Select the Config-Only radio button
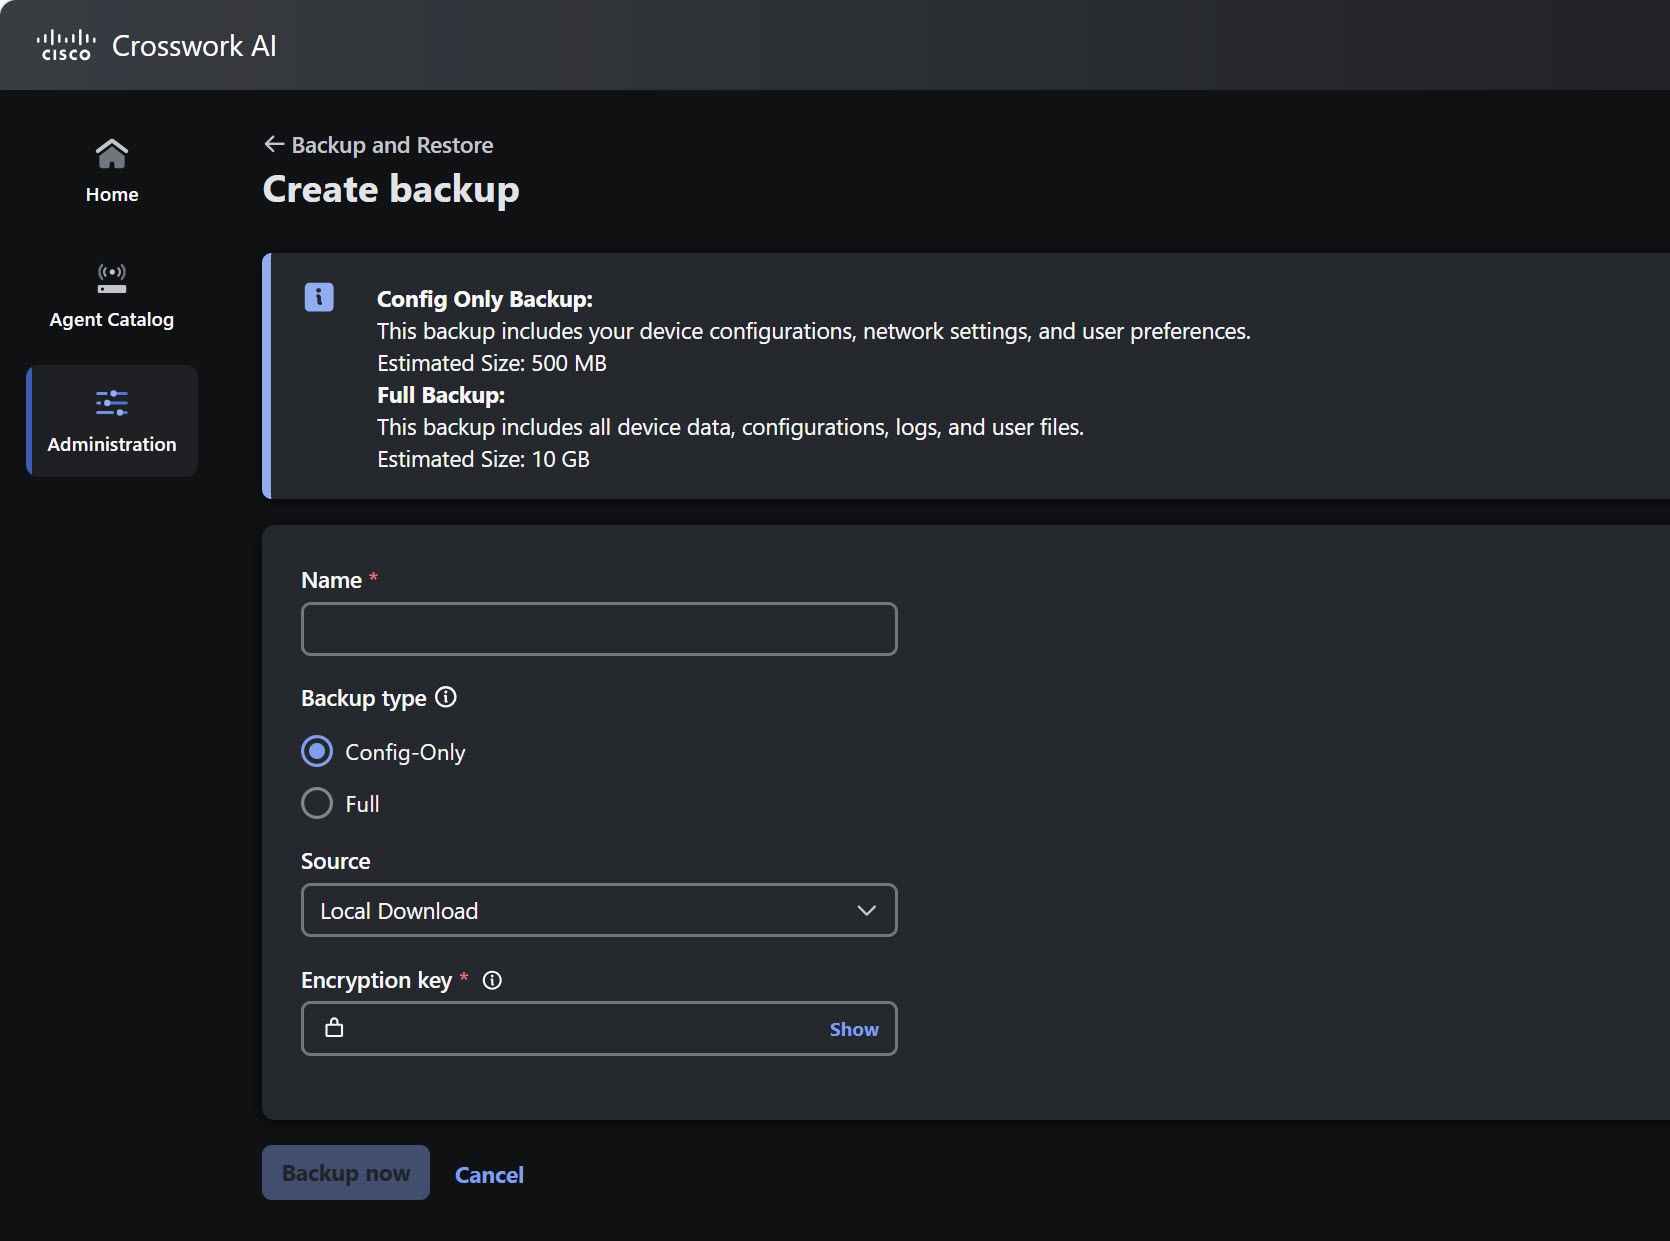Viewport: 1670px width, 1241px height. click(317, 751)
